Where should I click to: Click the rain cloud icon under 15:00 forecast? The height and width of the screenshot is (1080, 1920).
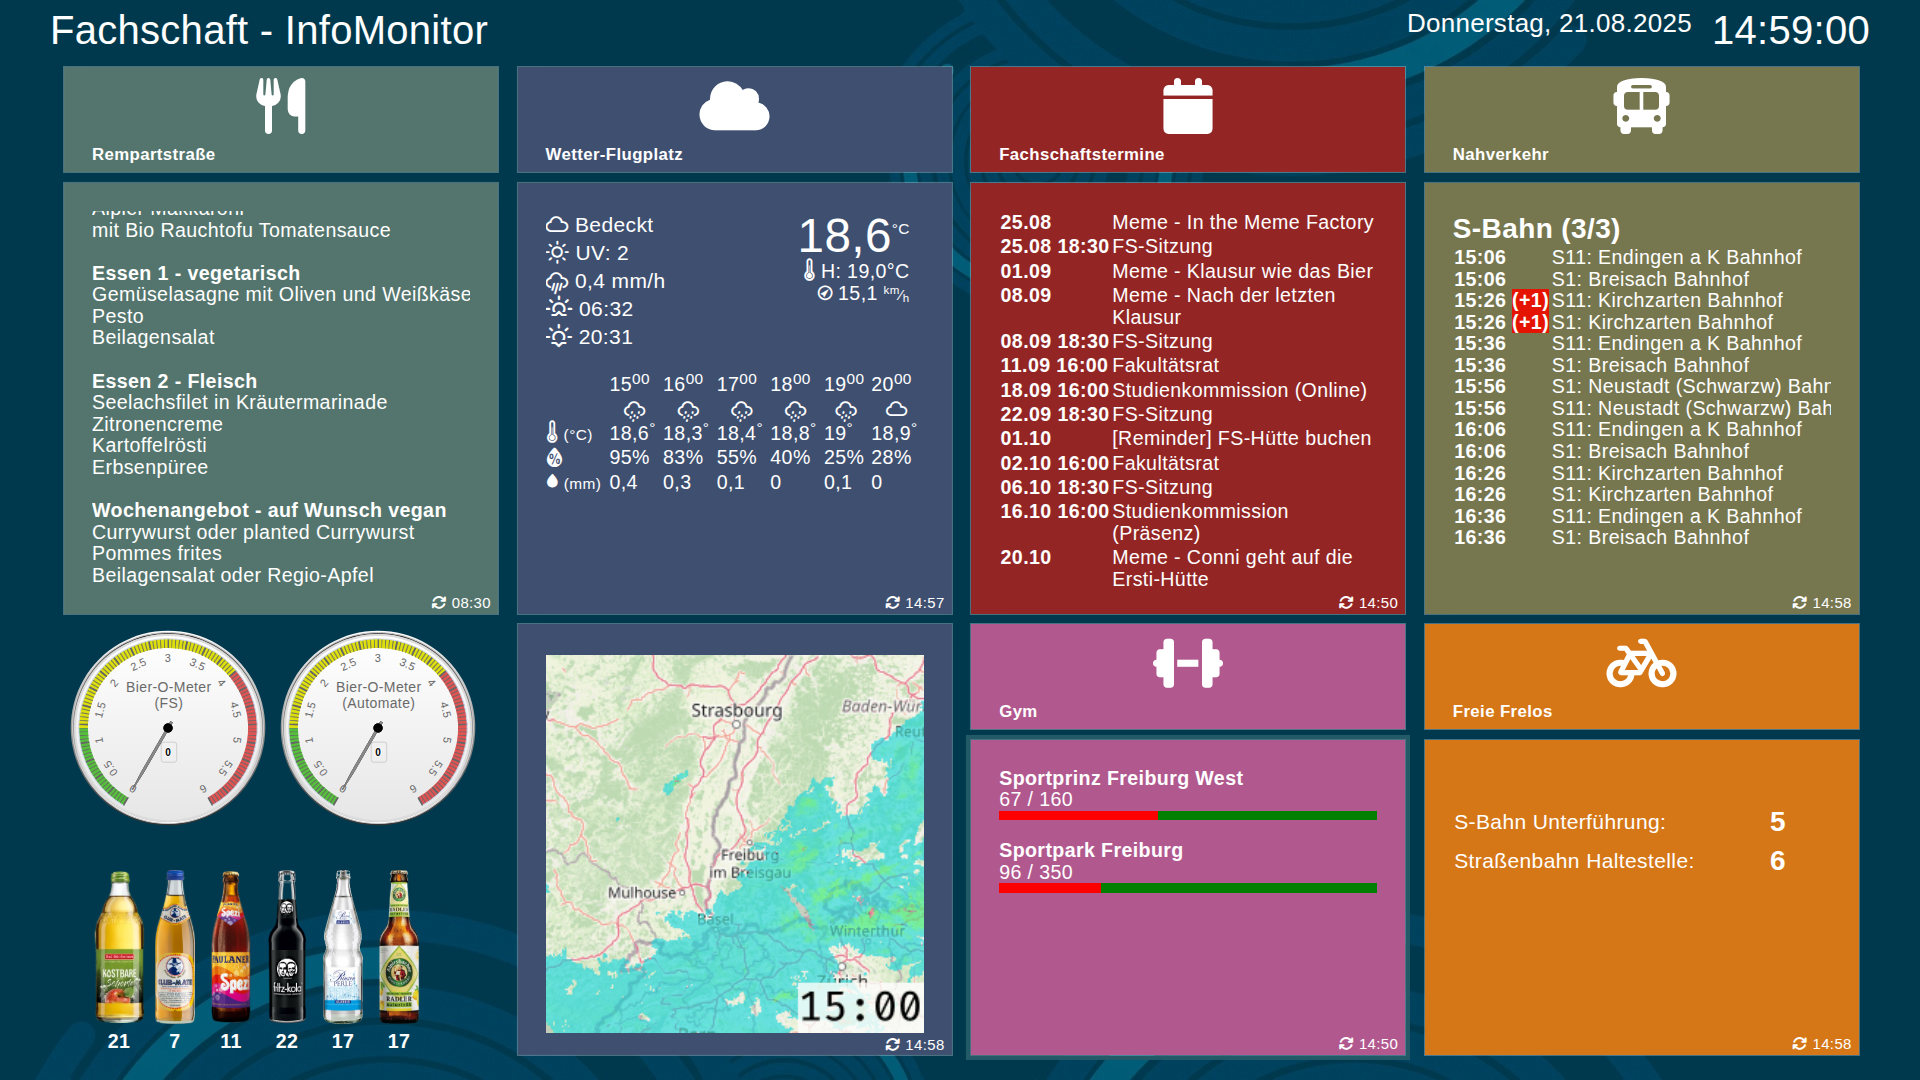point(634,411)
